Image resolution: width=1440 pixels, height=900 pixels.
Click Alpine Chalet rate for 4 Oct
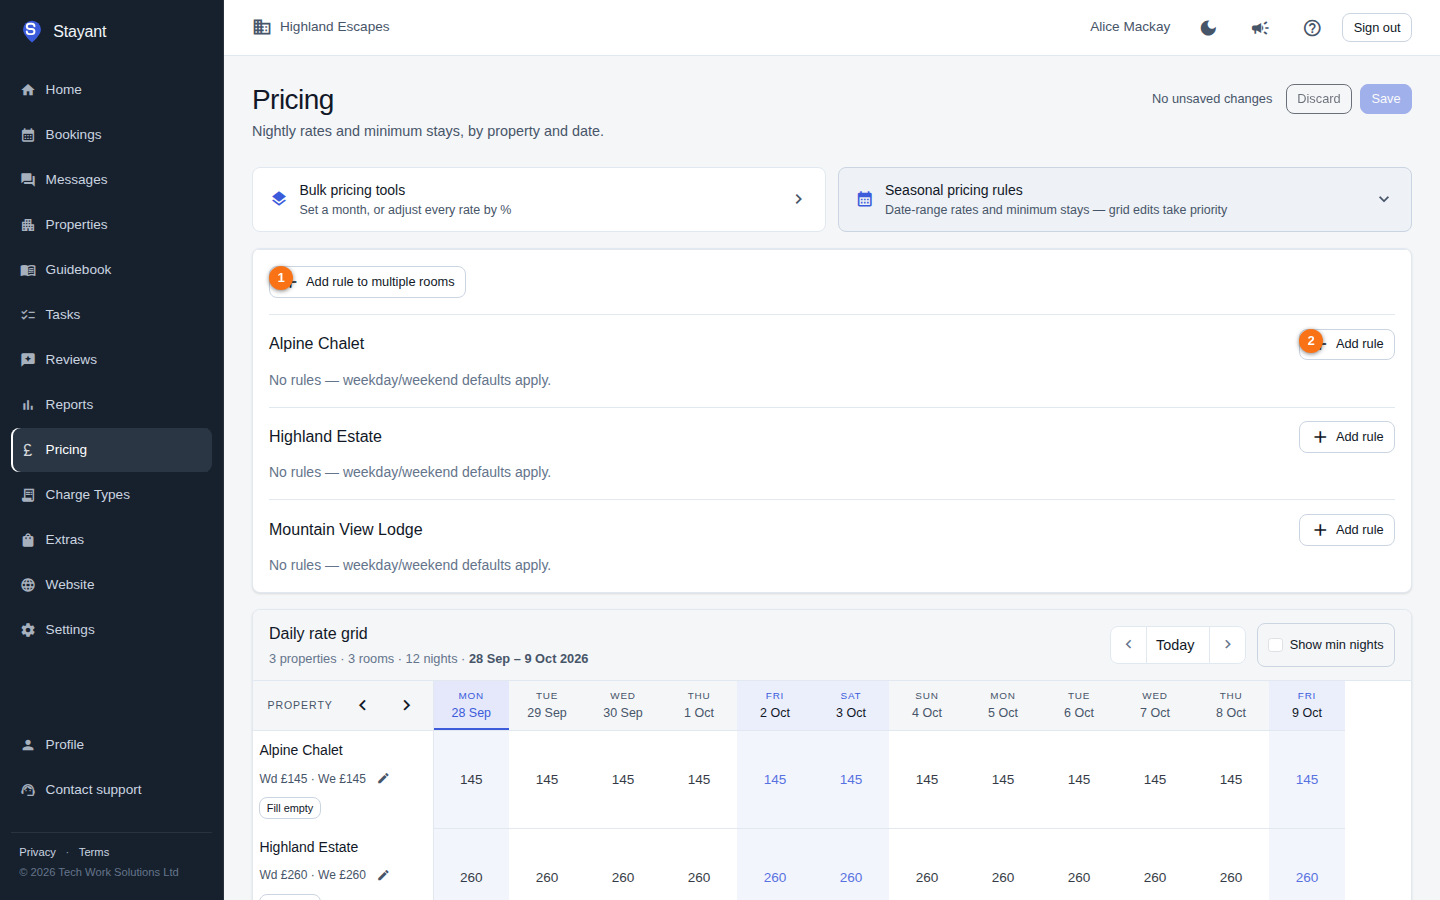(927, 779)
